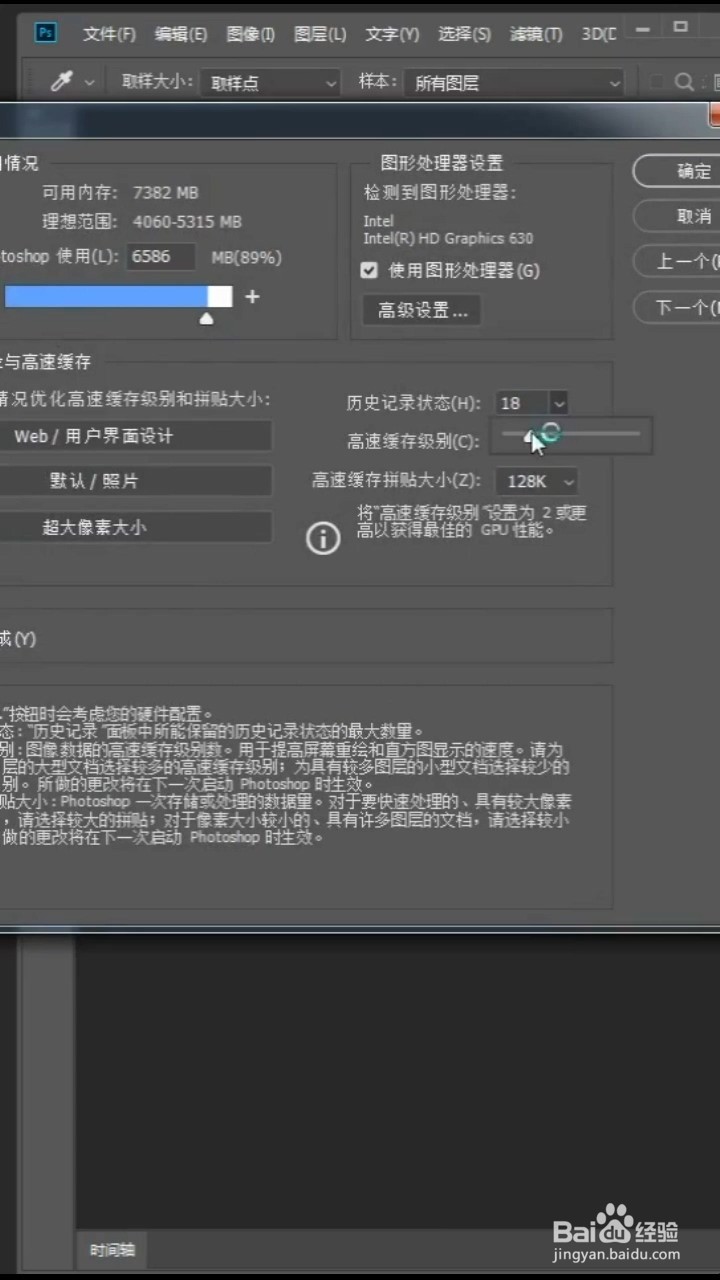Viewport: 720px width, 1280px height.
Task: Open the 滤镜(T) menu
Action: (536, 34)
